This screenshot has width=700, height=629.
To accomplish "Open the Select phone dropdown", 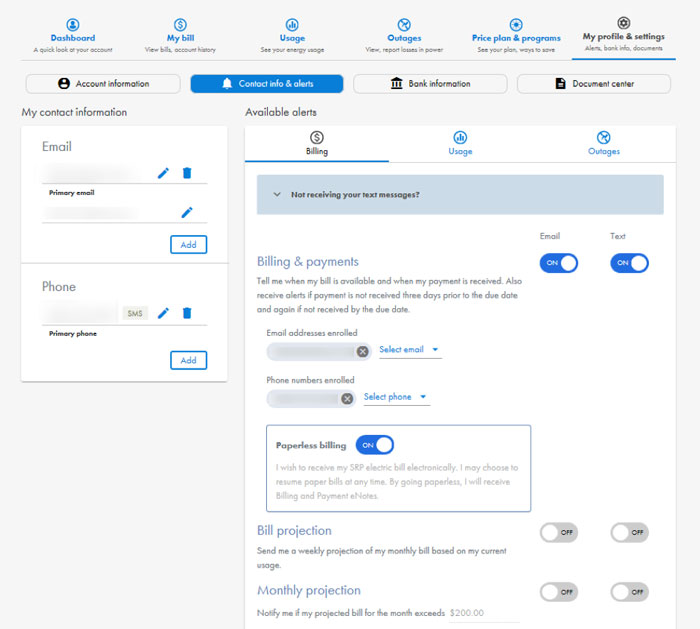I will click(396, 397).
